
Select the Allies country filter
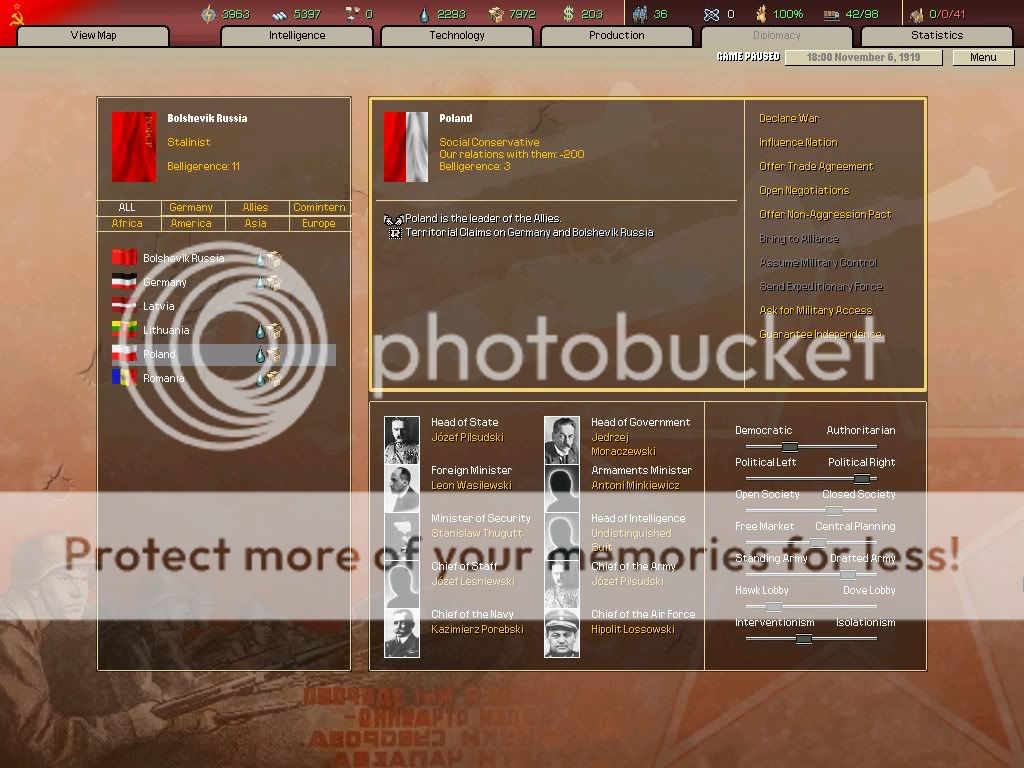click(x=255, y=208)
